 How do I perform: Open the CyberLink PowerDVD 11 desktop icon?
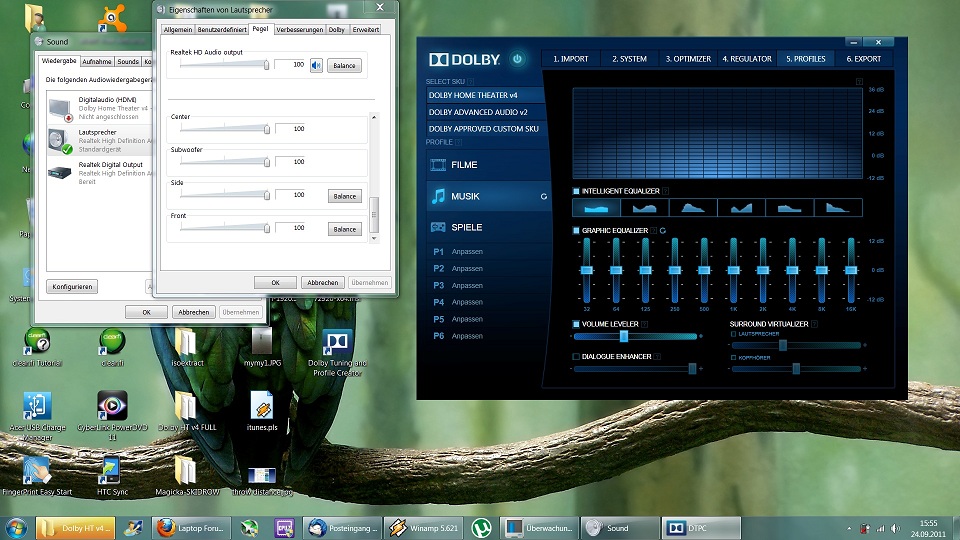113,415
